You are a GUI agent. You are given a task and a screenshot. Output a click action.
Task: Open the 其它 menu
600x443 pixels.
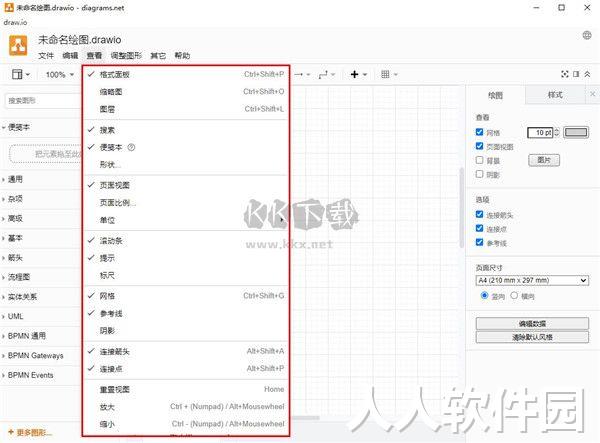click(x=158, y=55)
